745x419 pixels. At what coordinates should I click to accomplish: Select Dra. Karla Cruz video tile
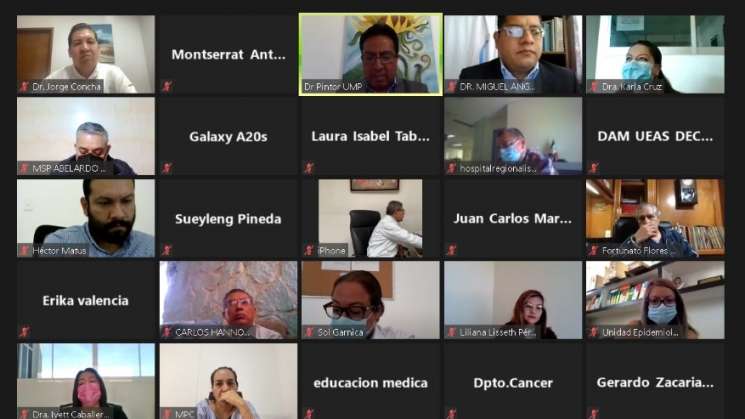(x=655, y=54)
